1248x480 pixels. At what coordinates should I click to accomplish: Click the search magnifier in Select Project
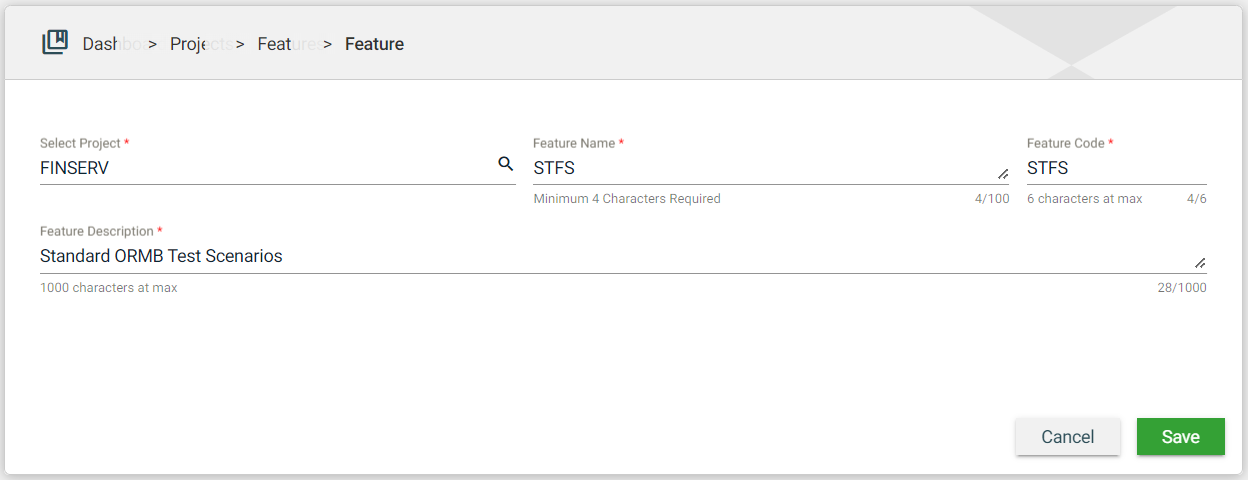[505, 164]
